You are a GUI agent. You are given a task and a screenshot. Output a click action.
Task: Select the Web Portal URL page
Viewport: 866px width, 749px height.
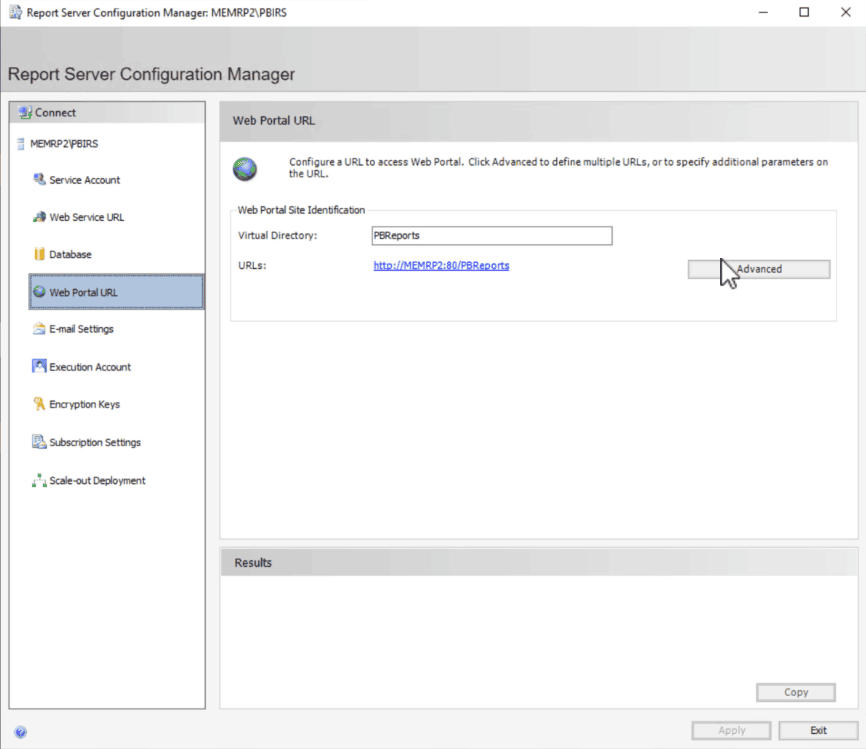pyautogui.click(x=116, y=292)
